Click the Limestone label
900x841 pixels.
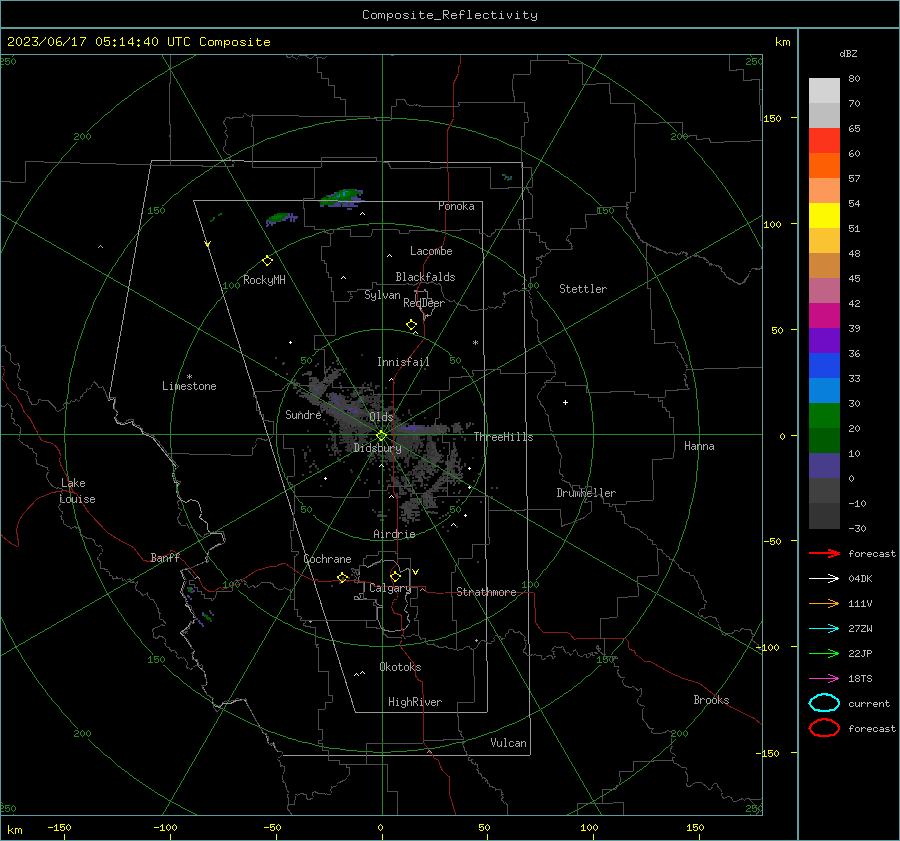[x=189, y=386]
